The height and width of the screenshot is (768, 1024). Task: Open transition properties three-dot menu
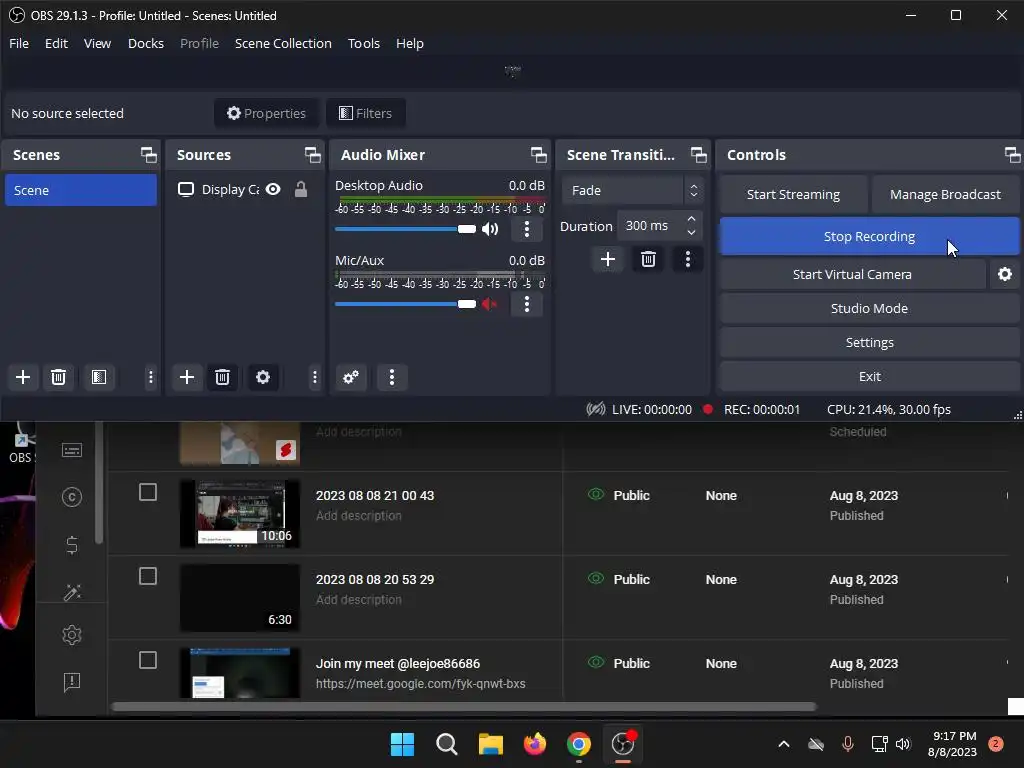coord(688,259)
